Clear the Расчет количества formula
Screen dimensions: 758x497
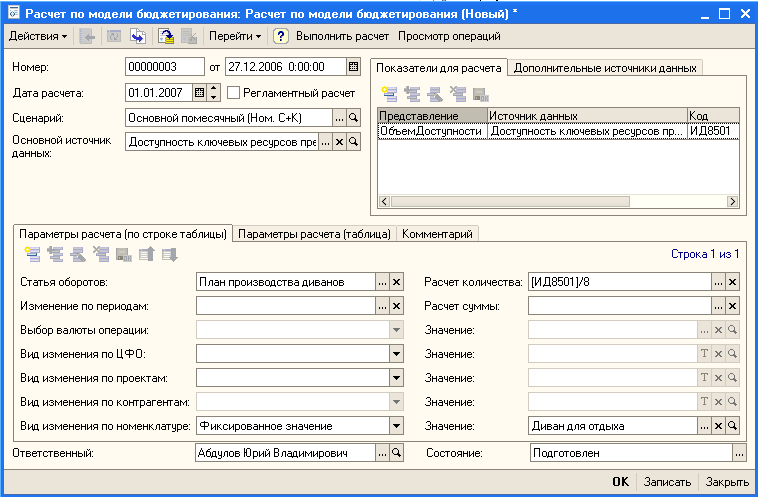click(732, 282)
